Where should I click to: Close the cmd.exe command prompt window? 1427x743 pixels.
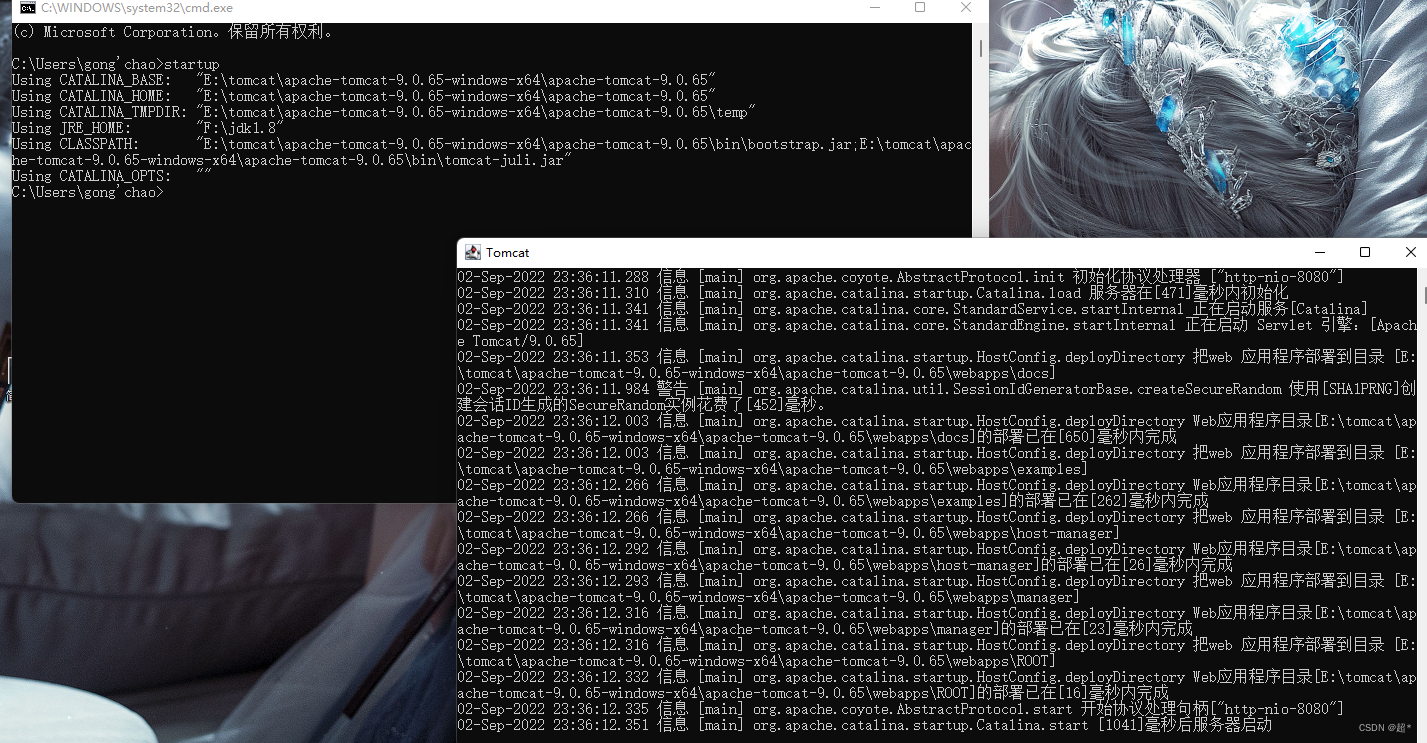click(965, 8)
